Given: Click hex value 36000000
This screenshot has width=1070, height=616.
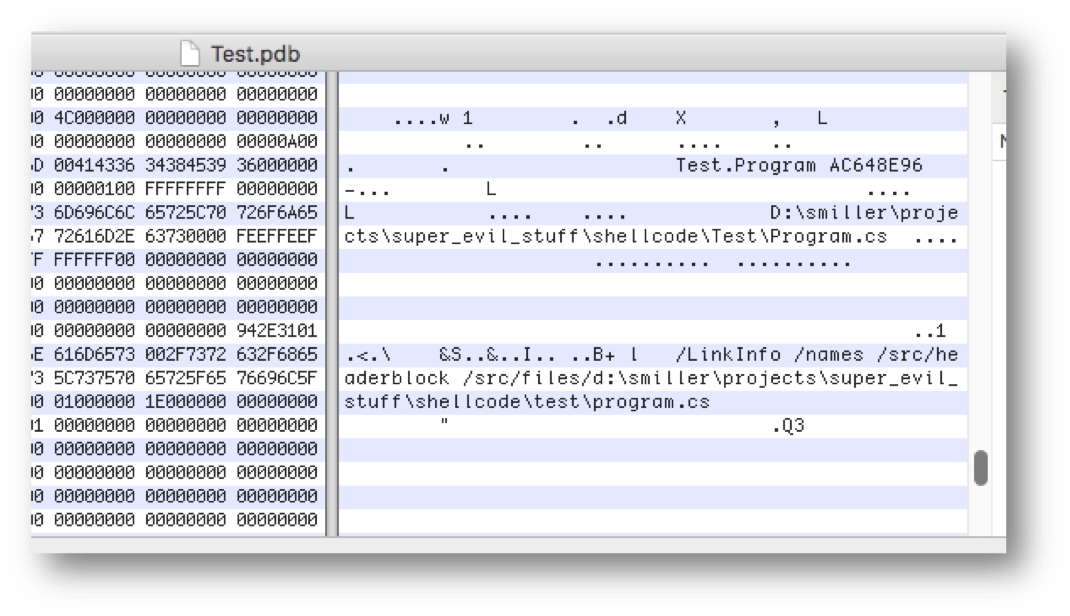Looking at the screenshot, I should pos(277,165).
